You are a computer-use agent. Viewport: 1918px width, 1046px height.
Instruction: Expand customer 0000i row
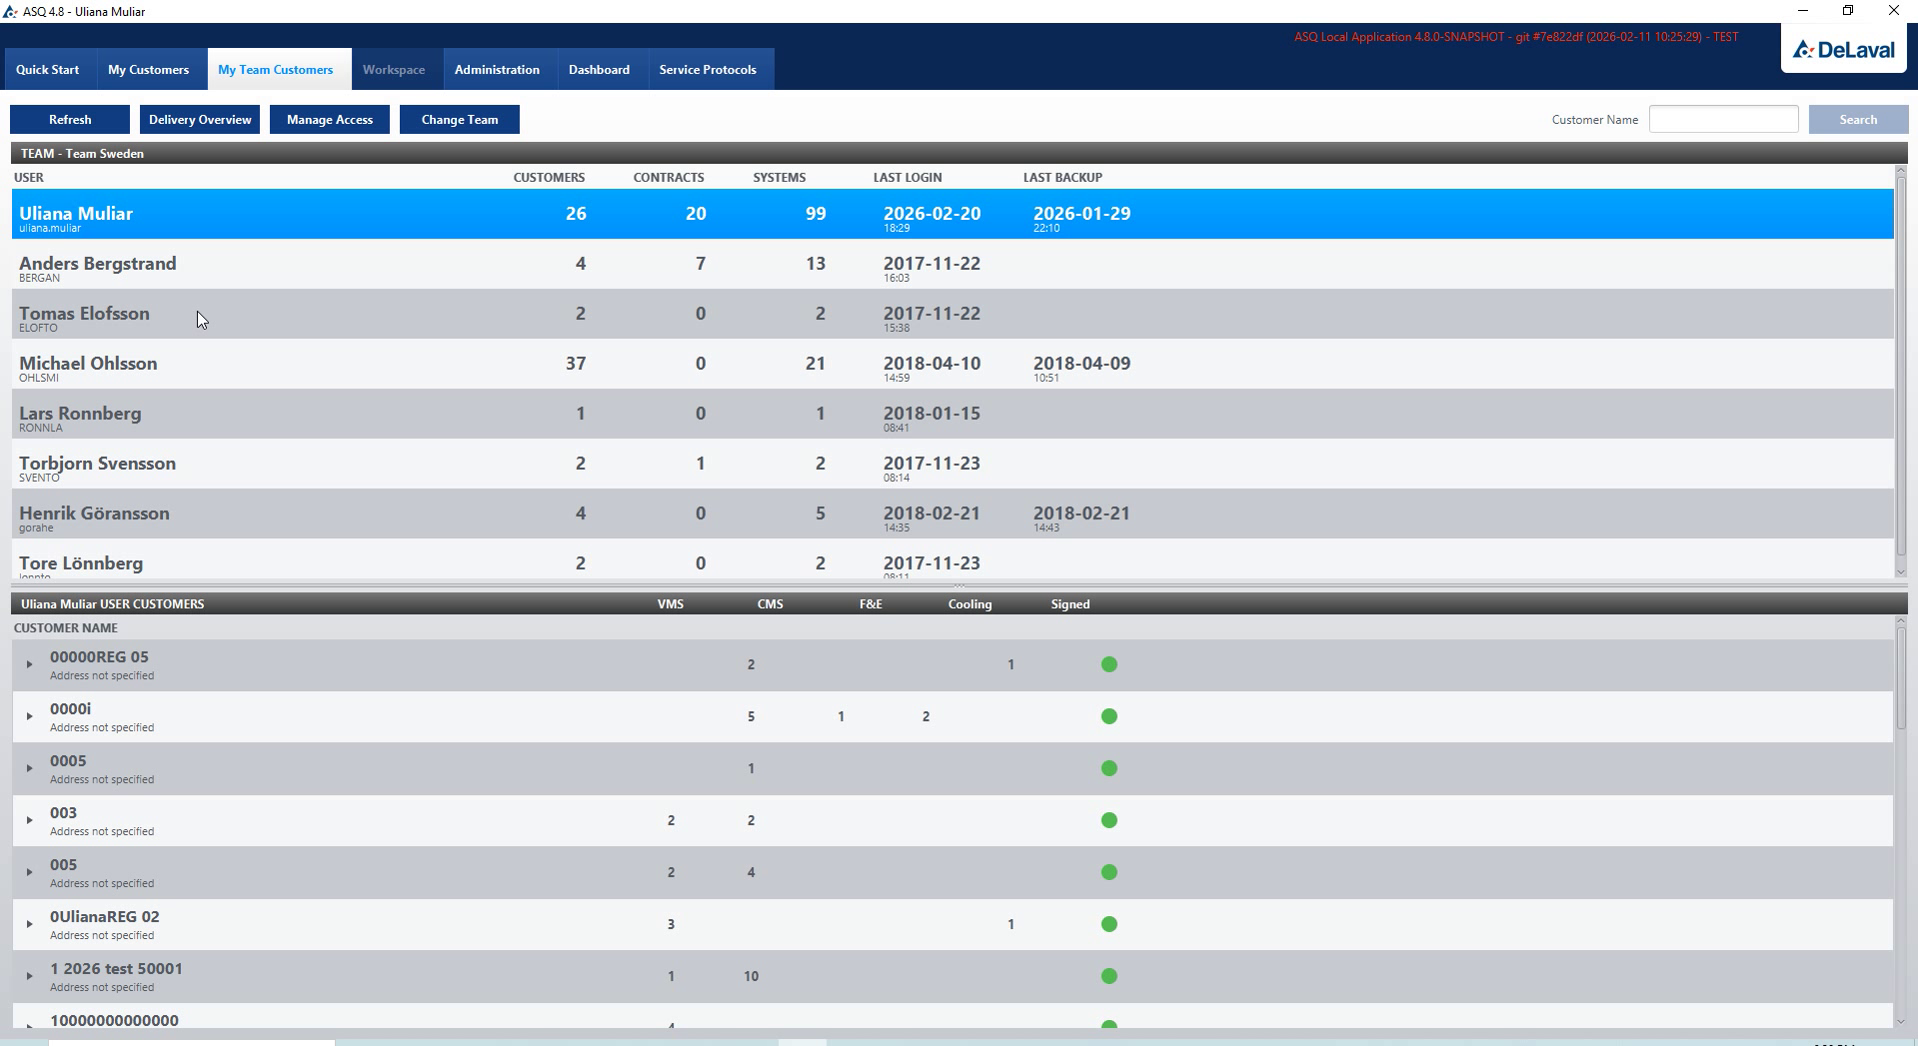[x=29, y=717]
